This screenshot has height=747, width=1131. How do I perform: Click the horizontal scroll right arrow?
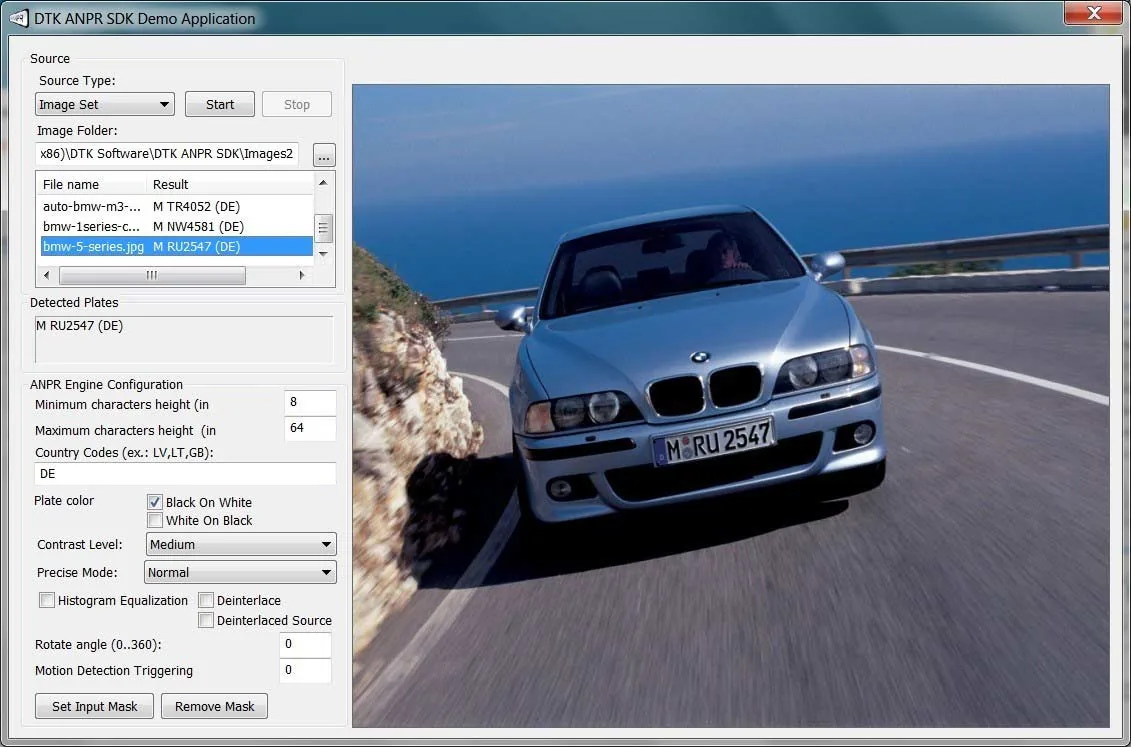tap(302, 275)
